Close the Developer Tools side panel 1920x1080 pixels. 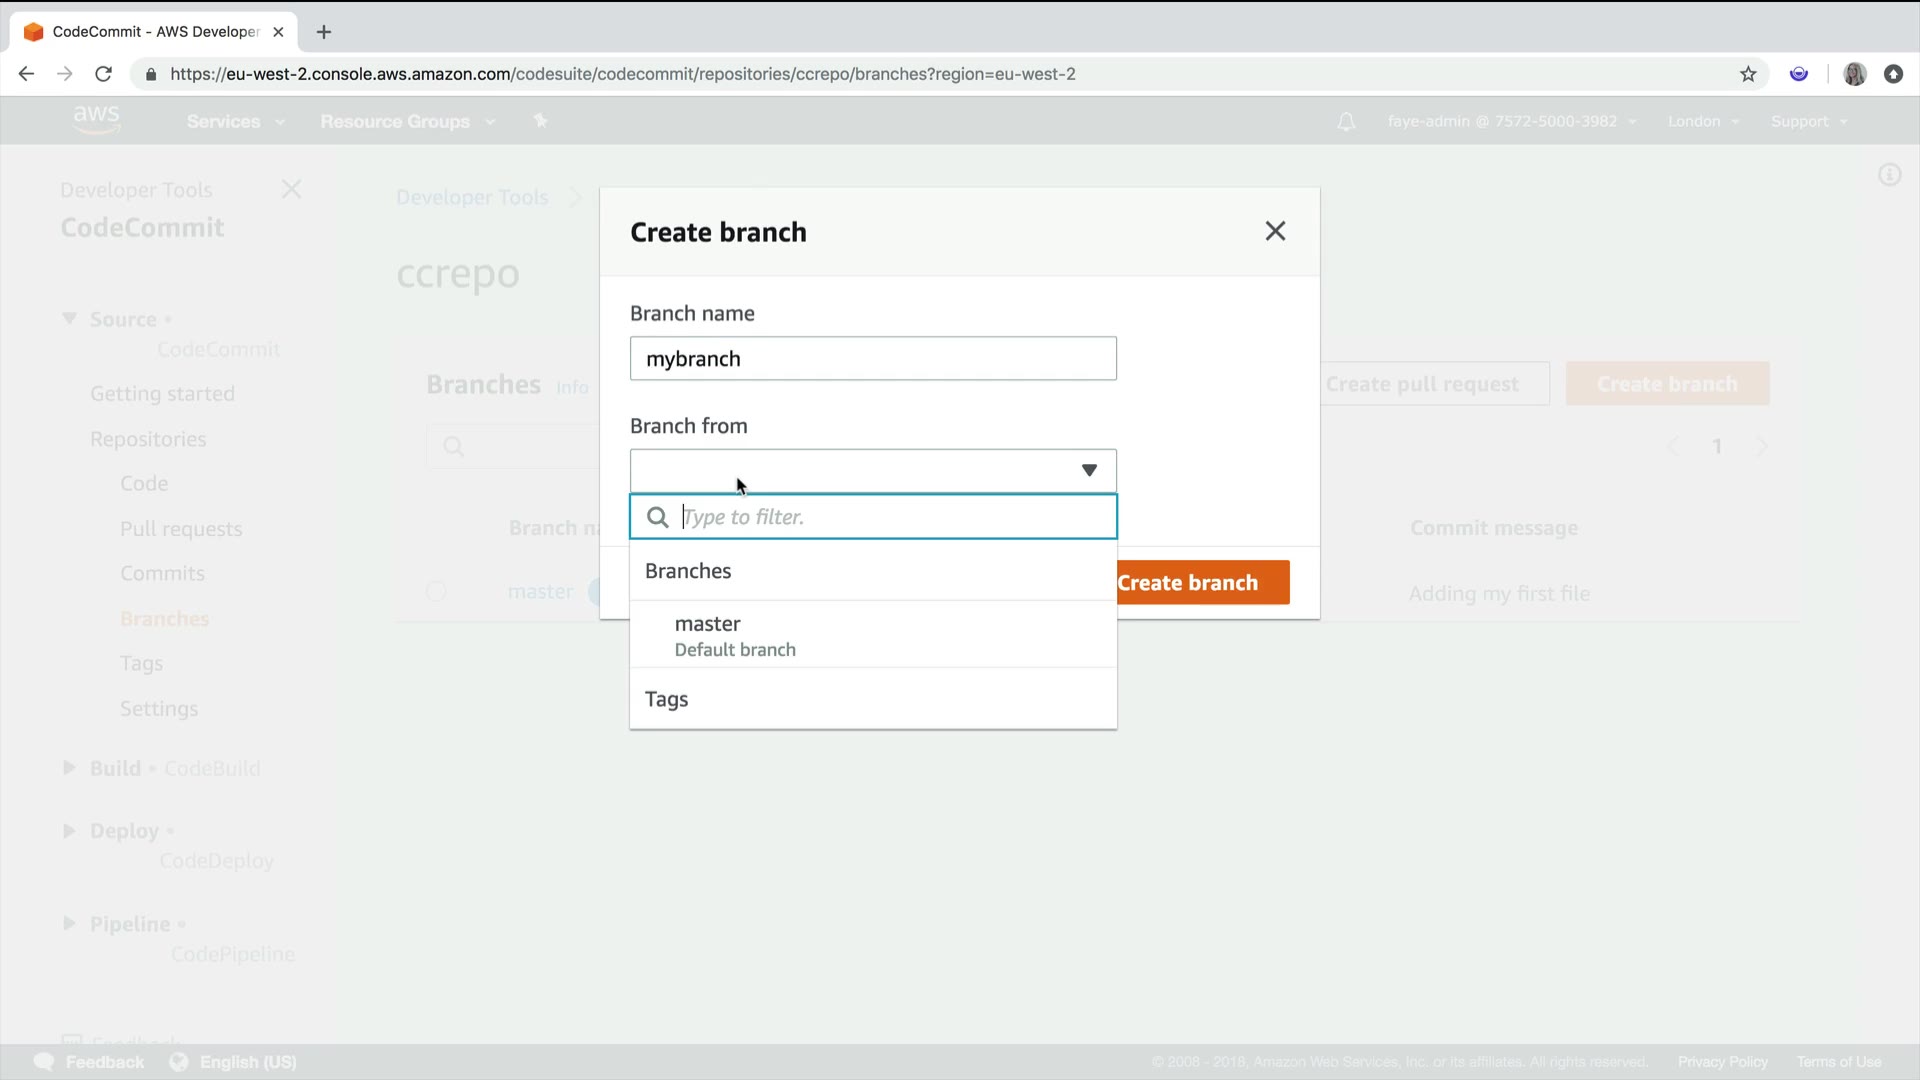[291, 190]
